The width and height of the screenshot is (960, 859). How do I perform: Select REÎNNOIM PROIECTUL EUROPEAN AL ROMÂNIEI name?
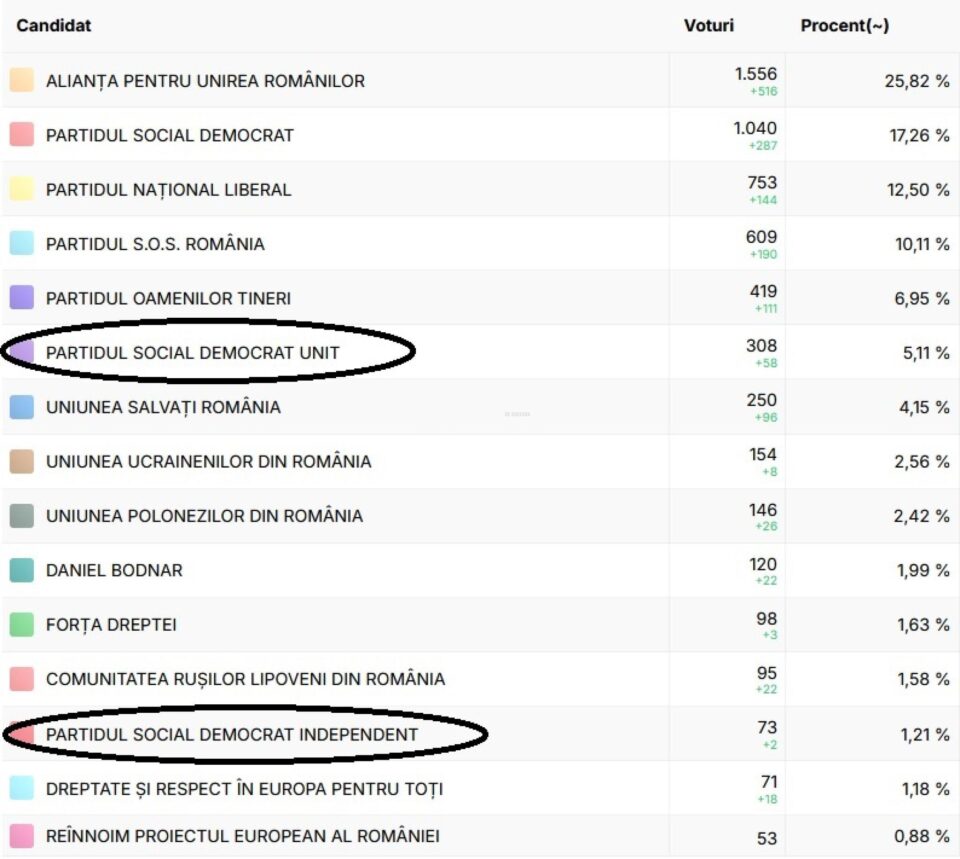pos(242,836)
